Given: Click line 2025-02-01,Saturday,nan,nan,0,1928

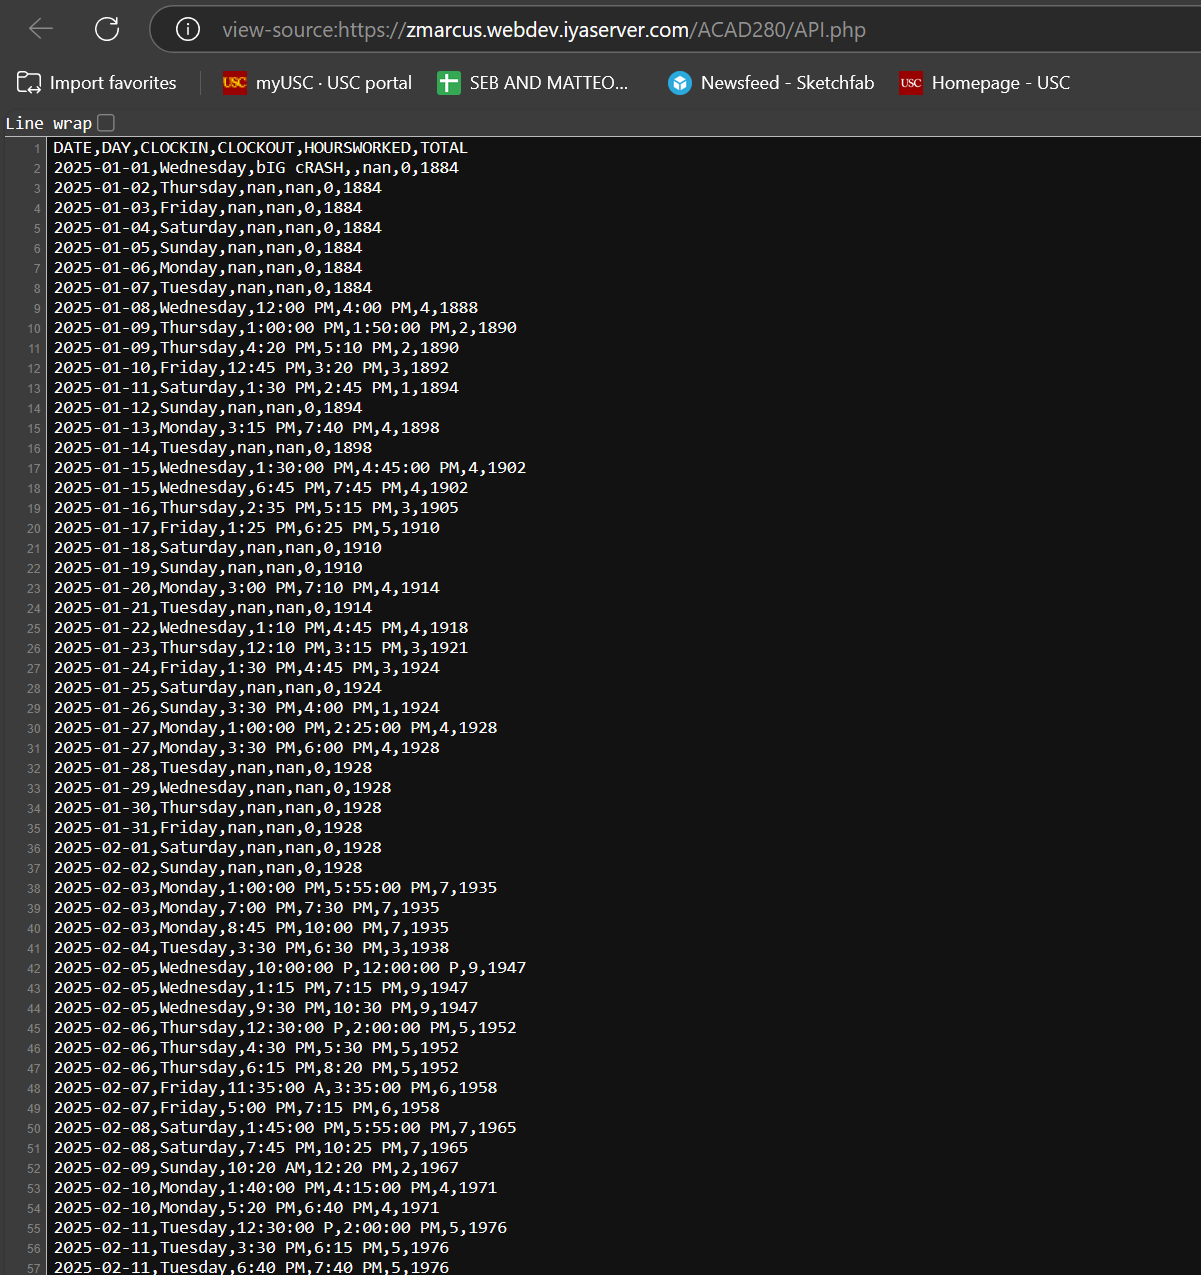Looking at the screenshot, I should pos(217,848).
